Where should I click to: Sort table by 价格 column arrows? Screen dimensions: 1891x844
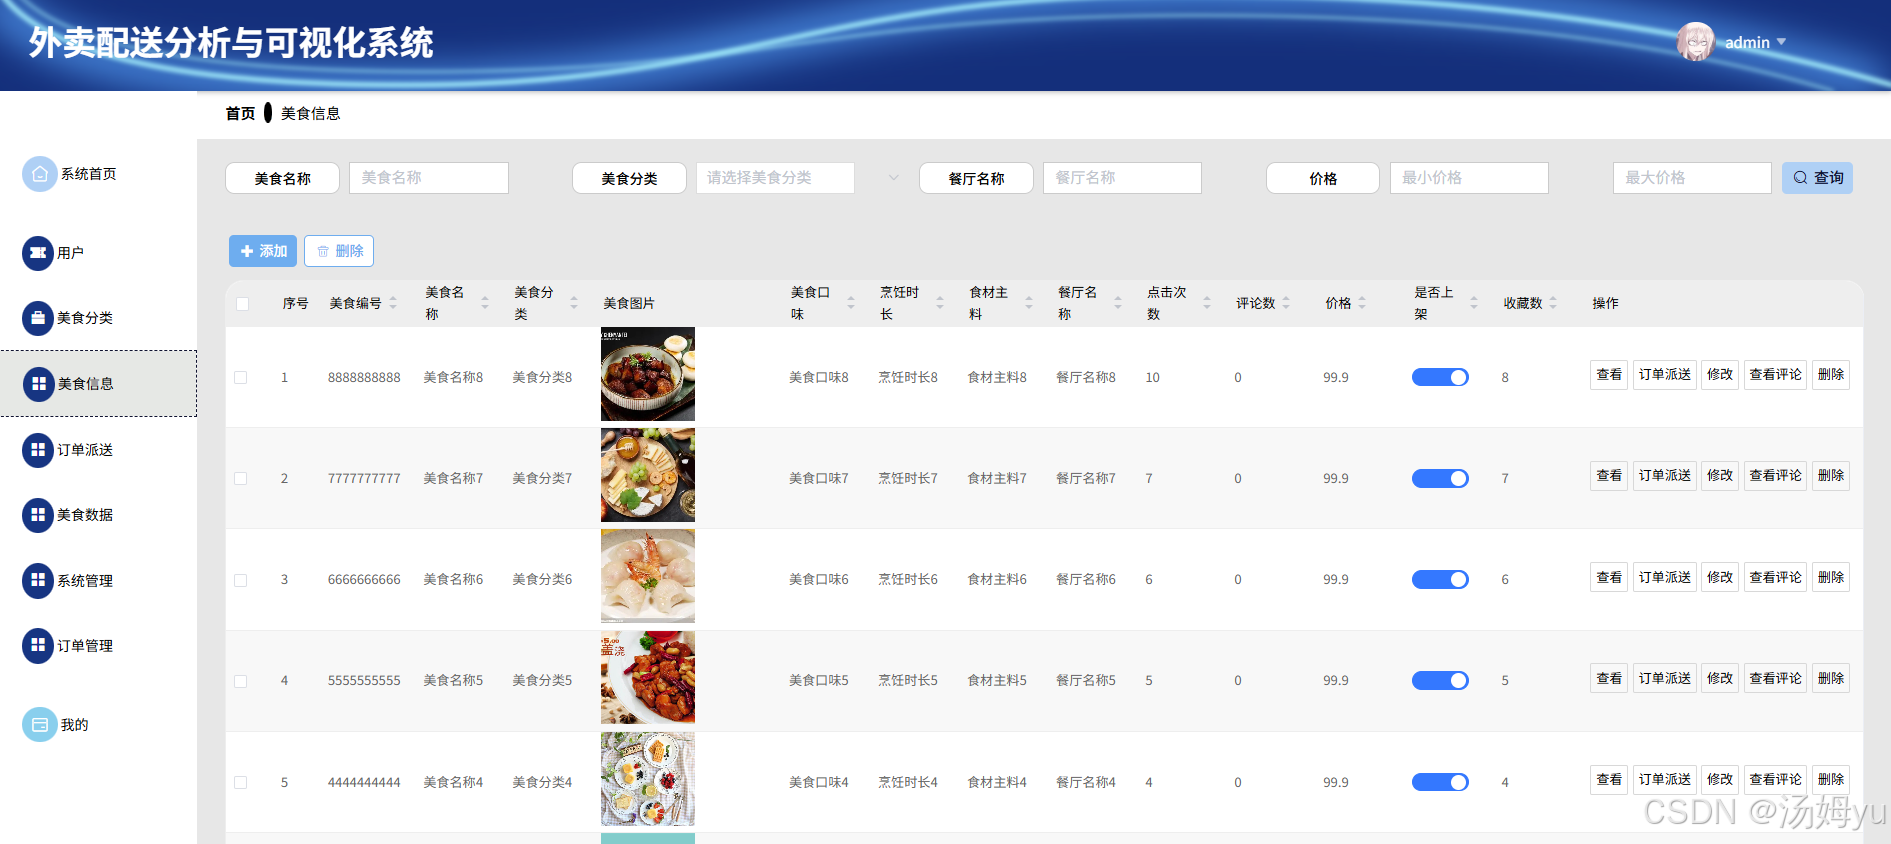coord(1362,303)
